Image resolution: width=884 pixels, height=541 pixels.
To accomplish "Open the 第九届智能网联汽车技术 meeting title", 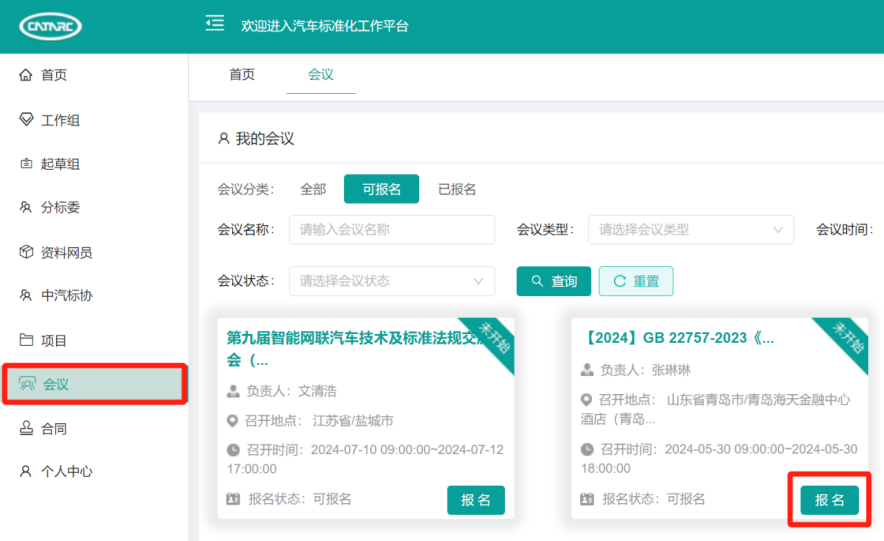I will [357, 348].
